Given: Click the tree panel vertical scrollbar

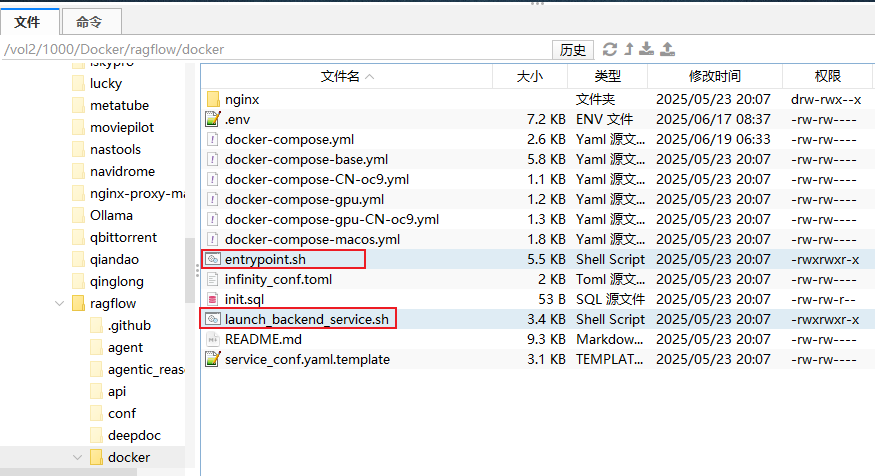Looking at the screenshot, I should coord(190,271).
